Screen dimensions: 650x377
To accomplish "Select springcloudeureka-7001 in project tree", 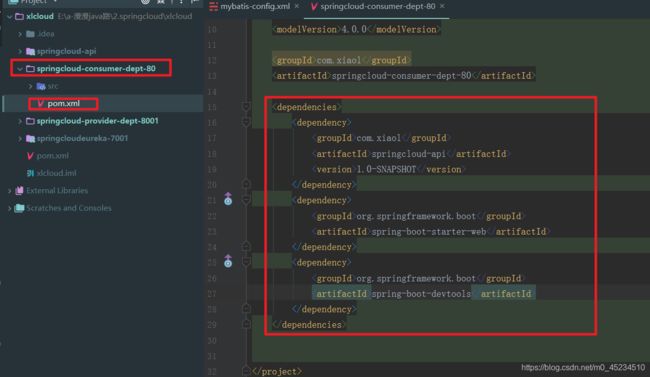I will coord(82,139).
